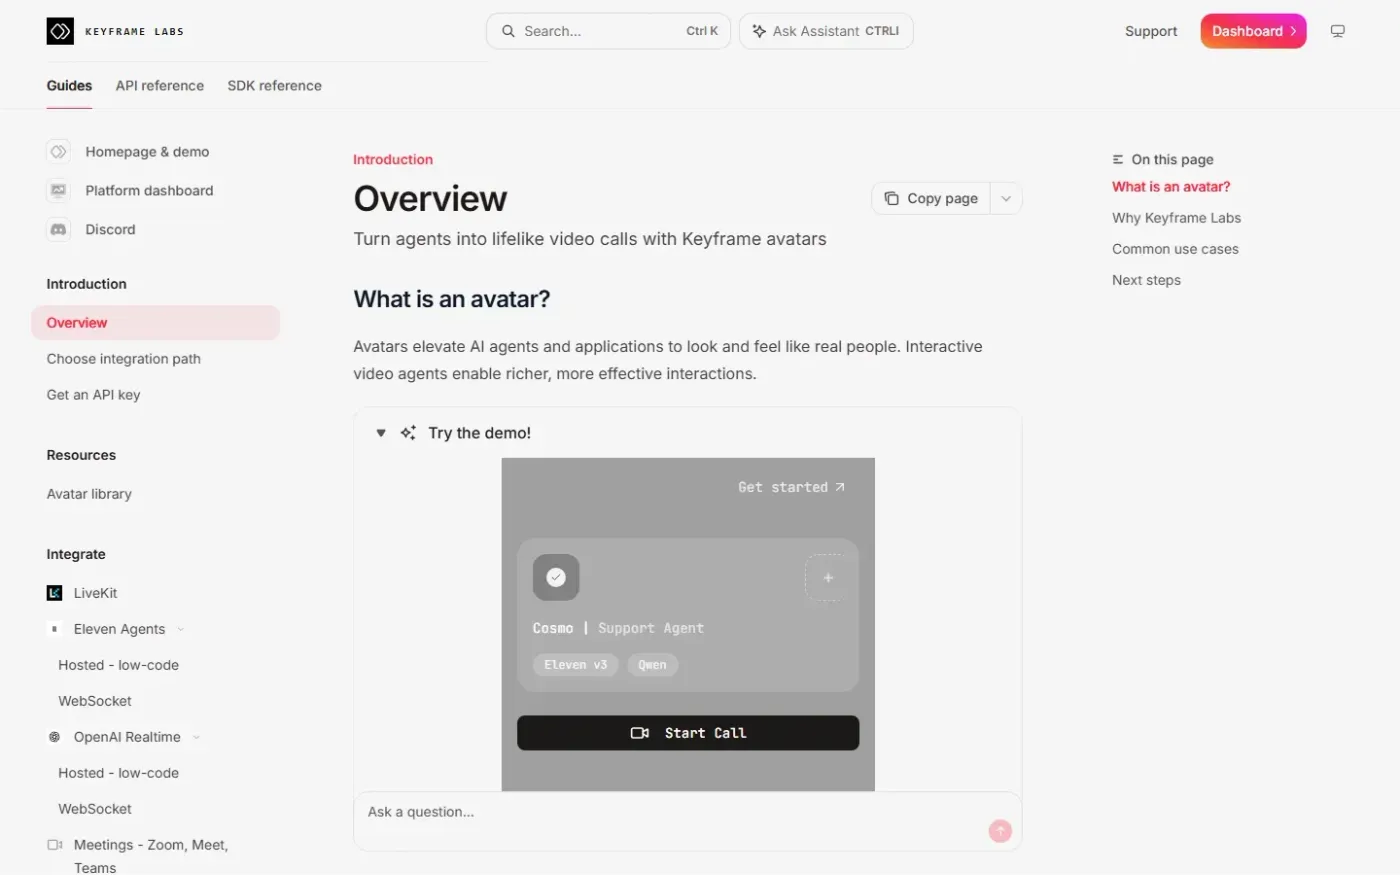Switch to the API reference tab
Screen dimensions: 1400x875
pyautogui.click(x=160, y=86)
